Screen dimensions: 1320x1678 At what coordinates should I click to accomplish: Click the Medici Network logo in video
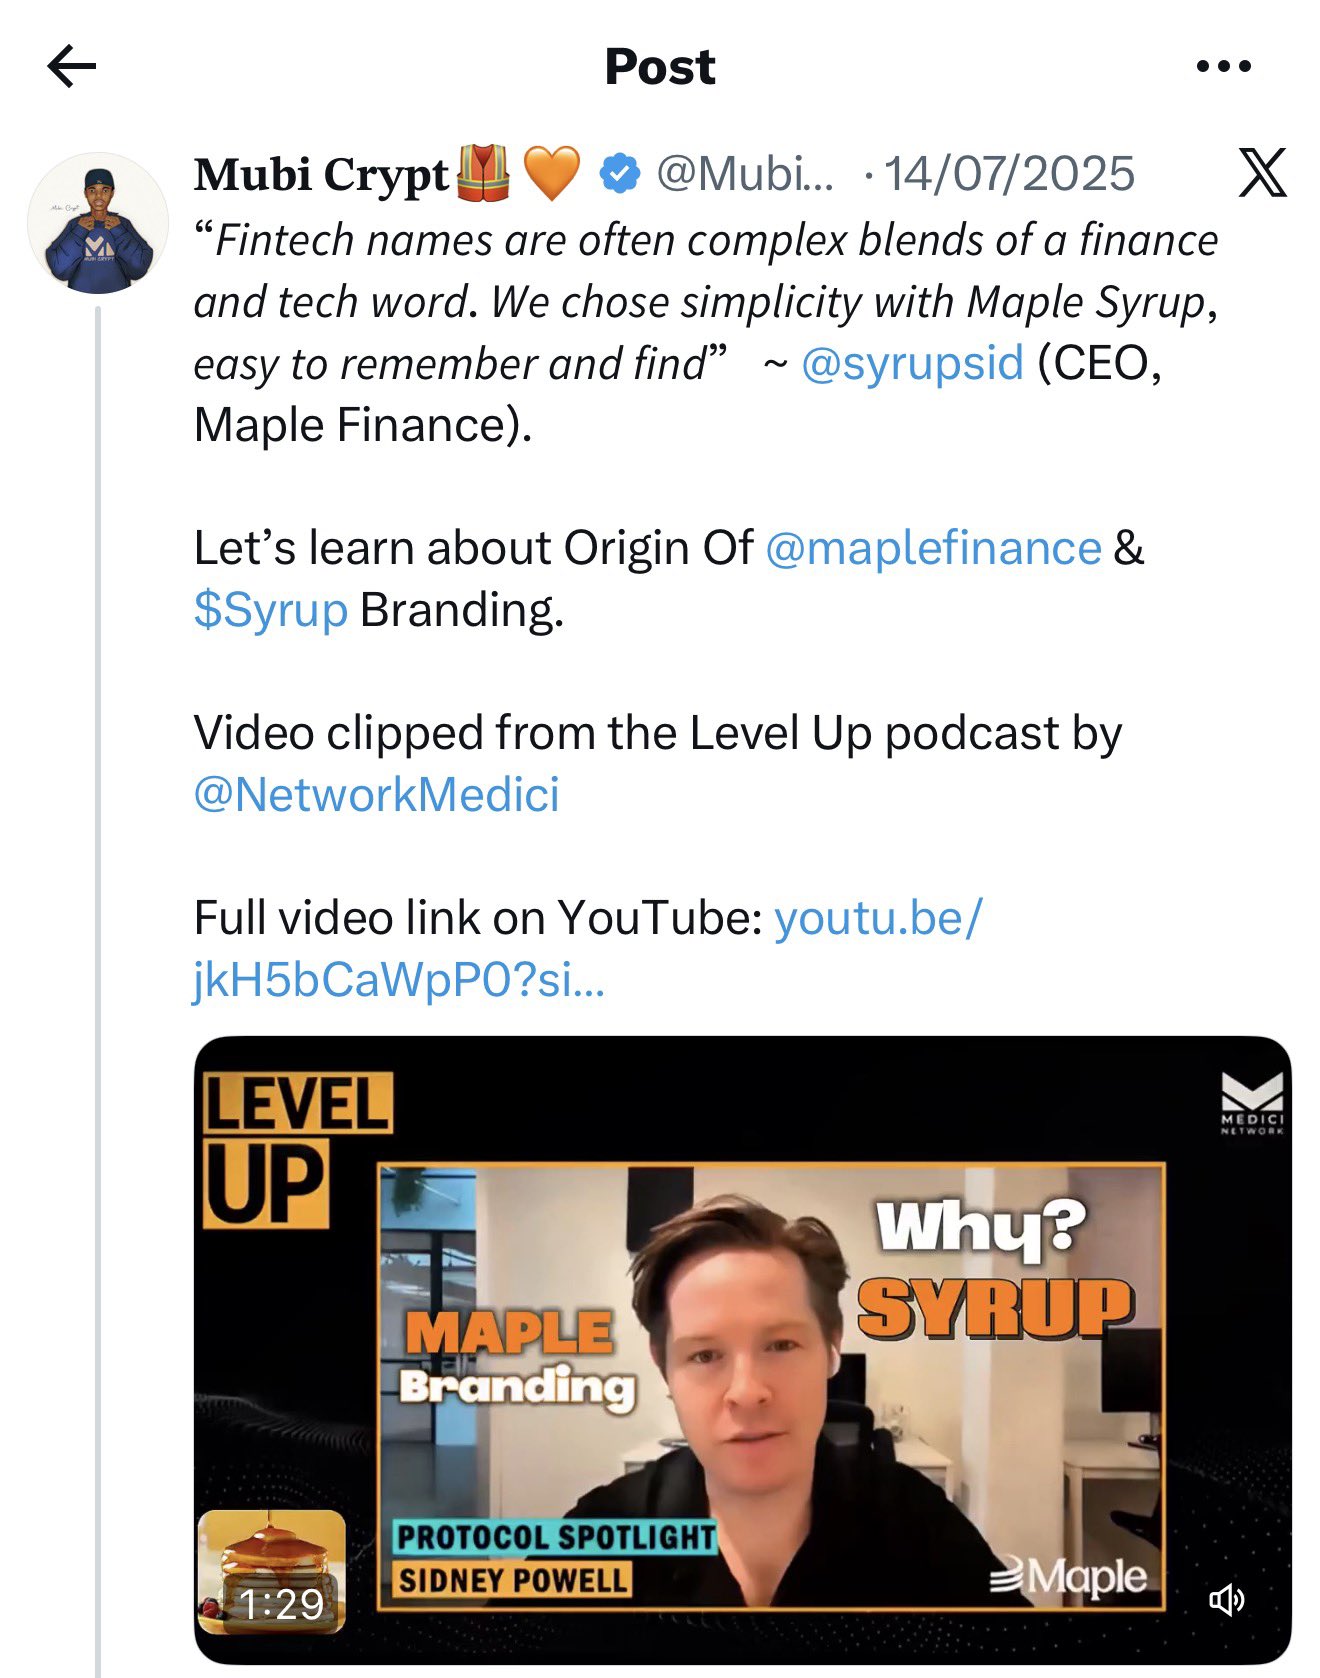click(1252, 1103)
